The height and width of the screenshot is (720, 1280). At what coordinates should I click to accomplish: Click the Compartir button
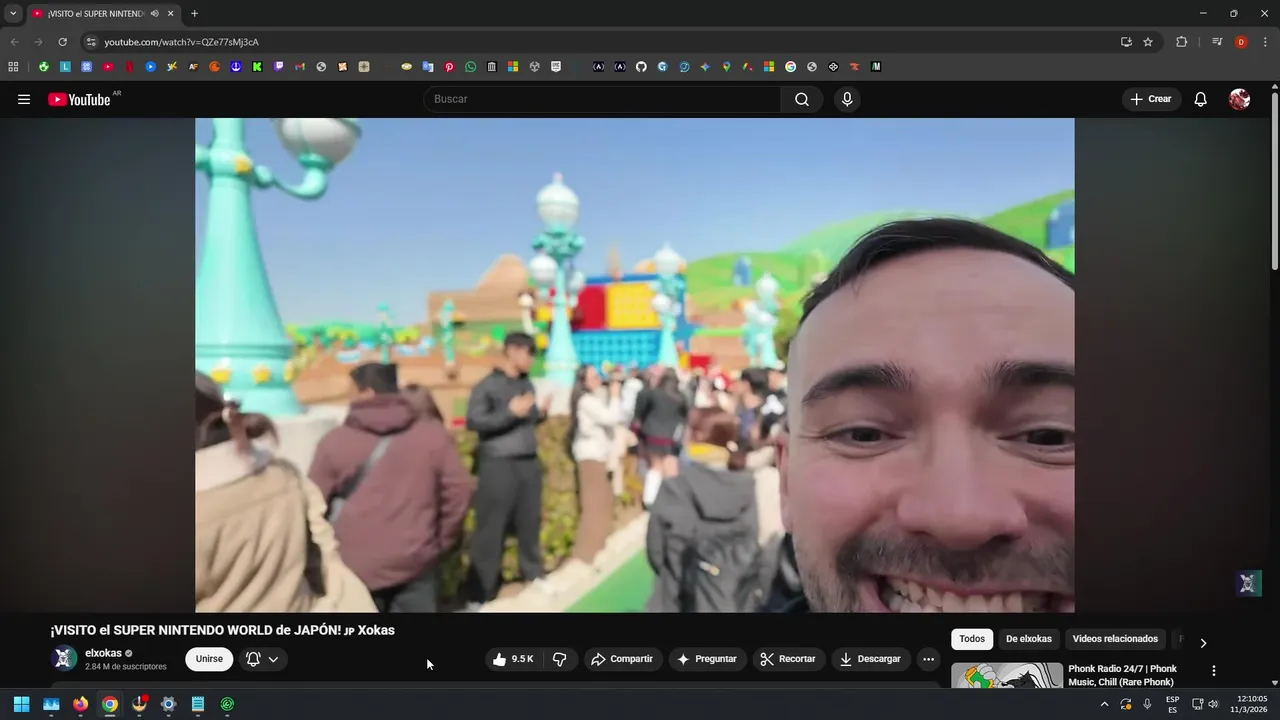[622, 659]
